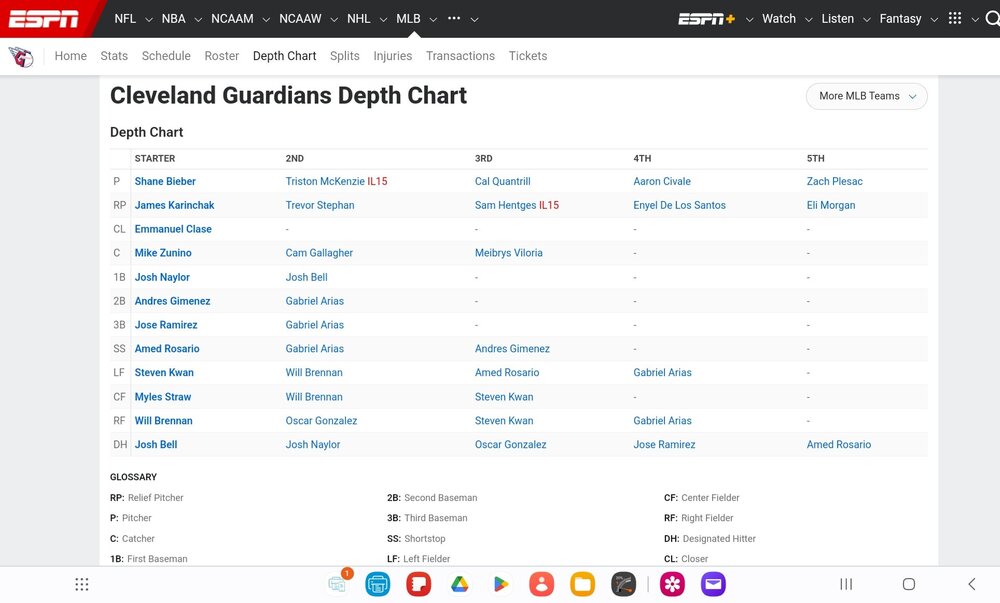This screenshot has width=1000, height=603.
Task: Open the three-dots more sports menu
Action: [x=454, y=18]
